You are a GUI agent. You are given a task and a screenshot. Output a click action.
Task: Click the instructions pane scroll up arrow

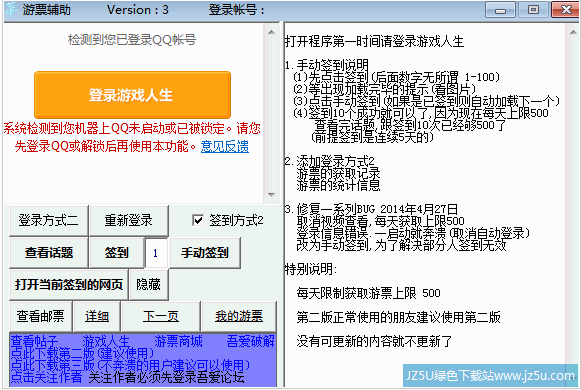pyautogui.click(x=573, y=32)
